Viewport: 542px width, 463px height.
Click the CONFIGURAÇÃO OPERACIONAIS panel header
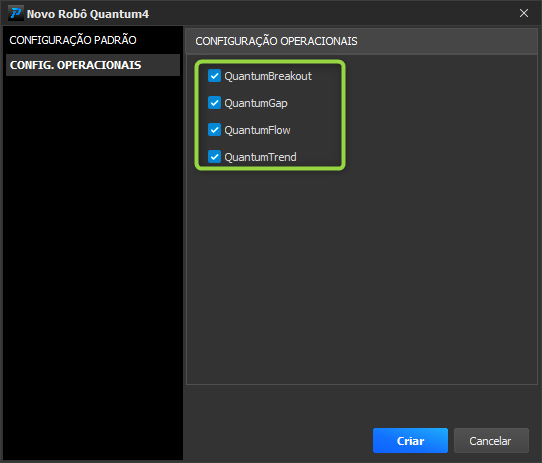click(361, 41)
